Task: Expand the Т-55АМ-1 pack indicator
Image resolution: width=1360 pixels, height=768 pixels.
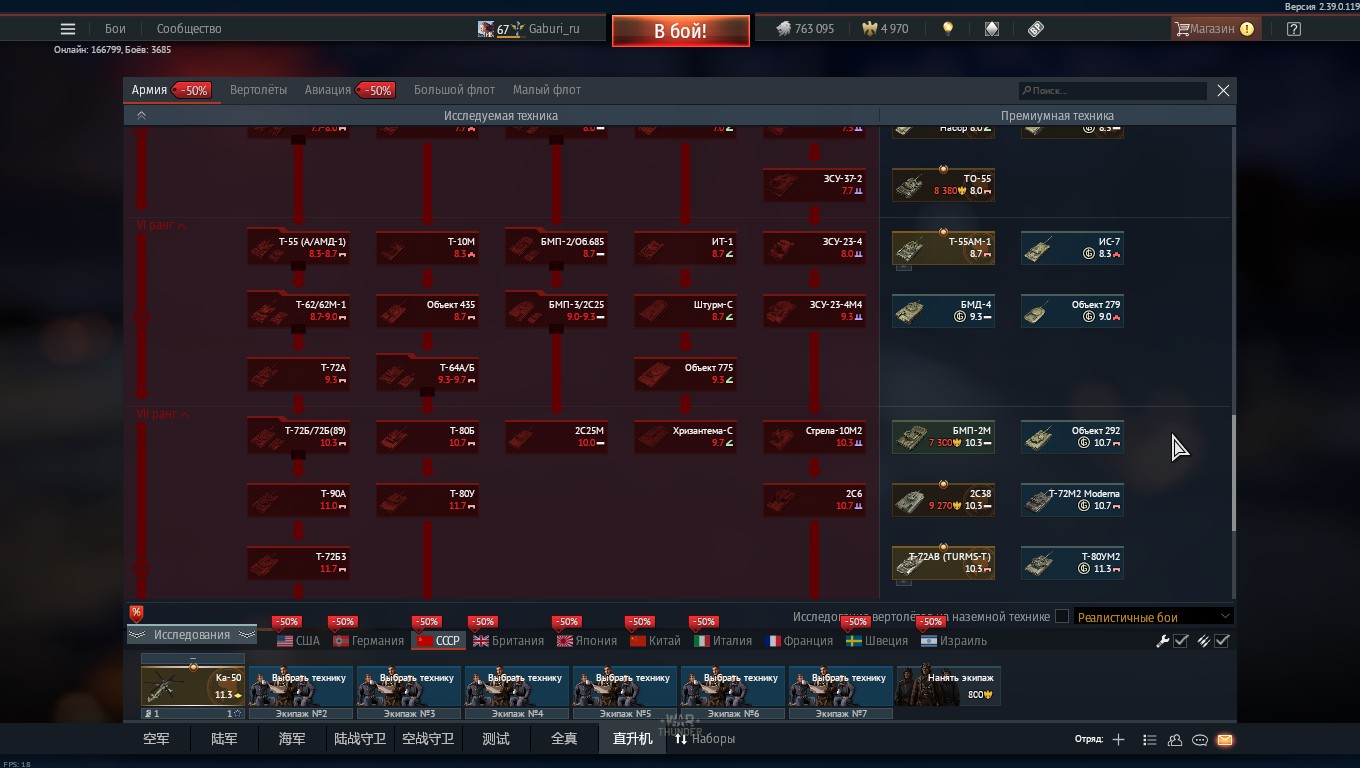Action: pos(904,268)
